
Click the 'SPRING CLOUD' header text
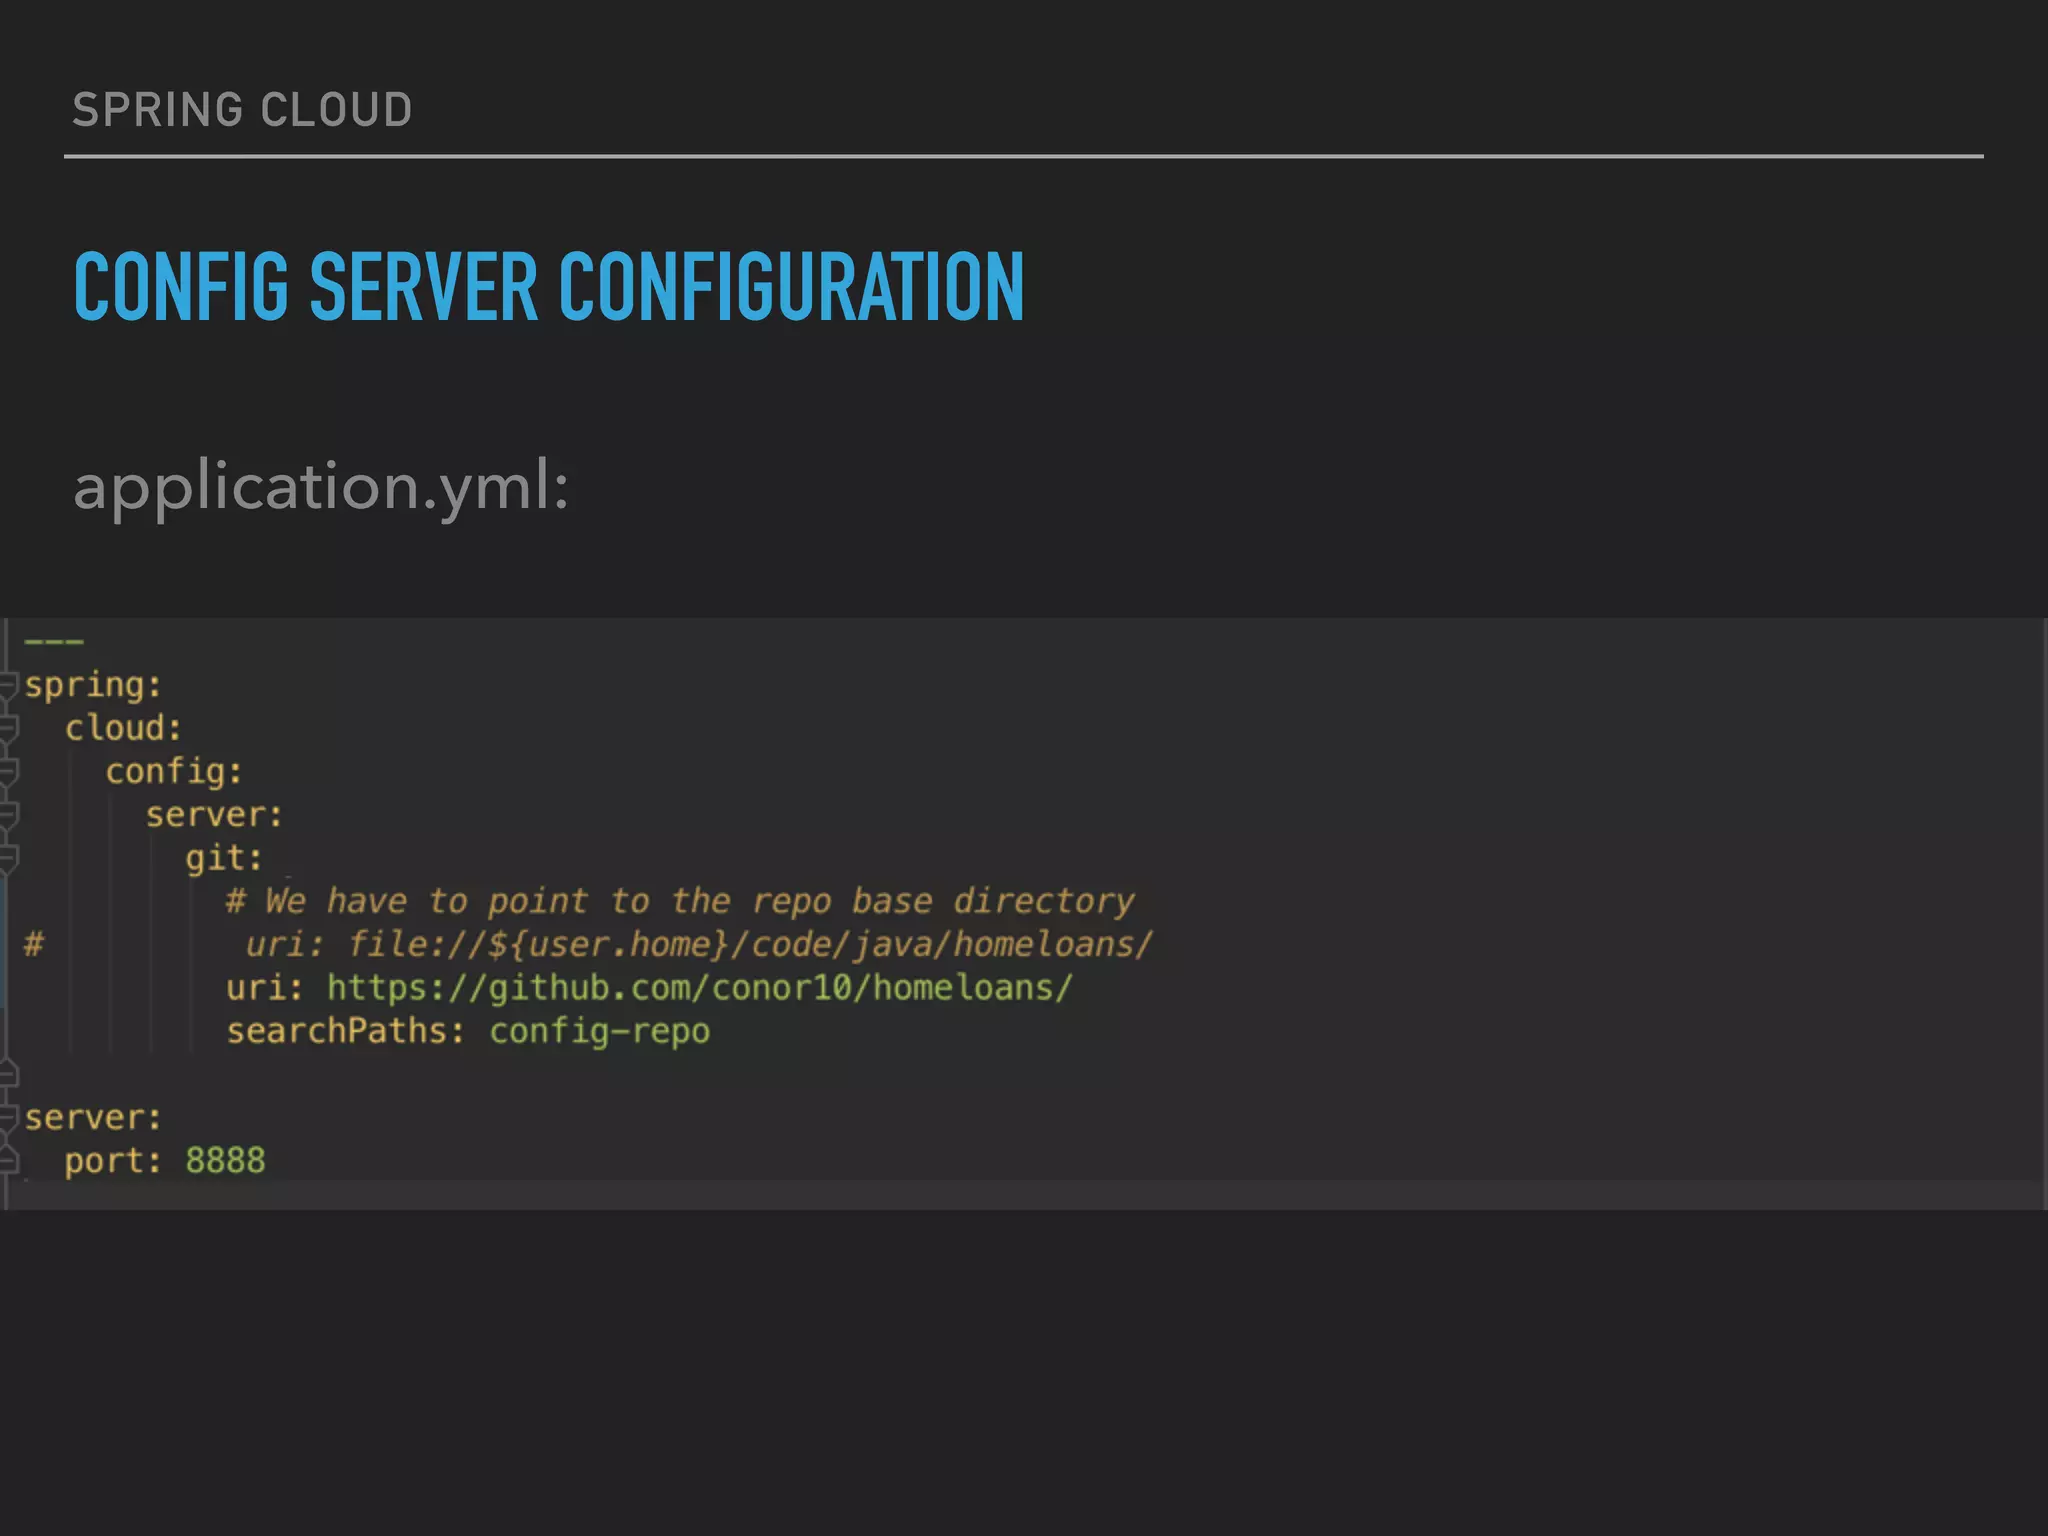[x=242, y=109]
